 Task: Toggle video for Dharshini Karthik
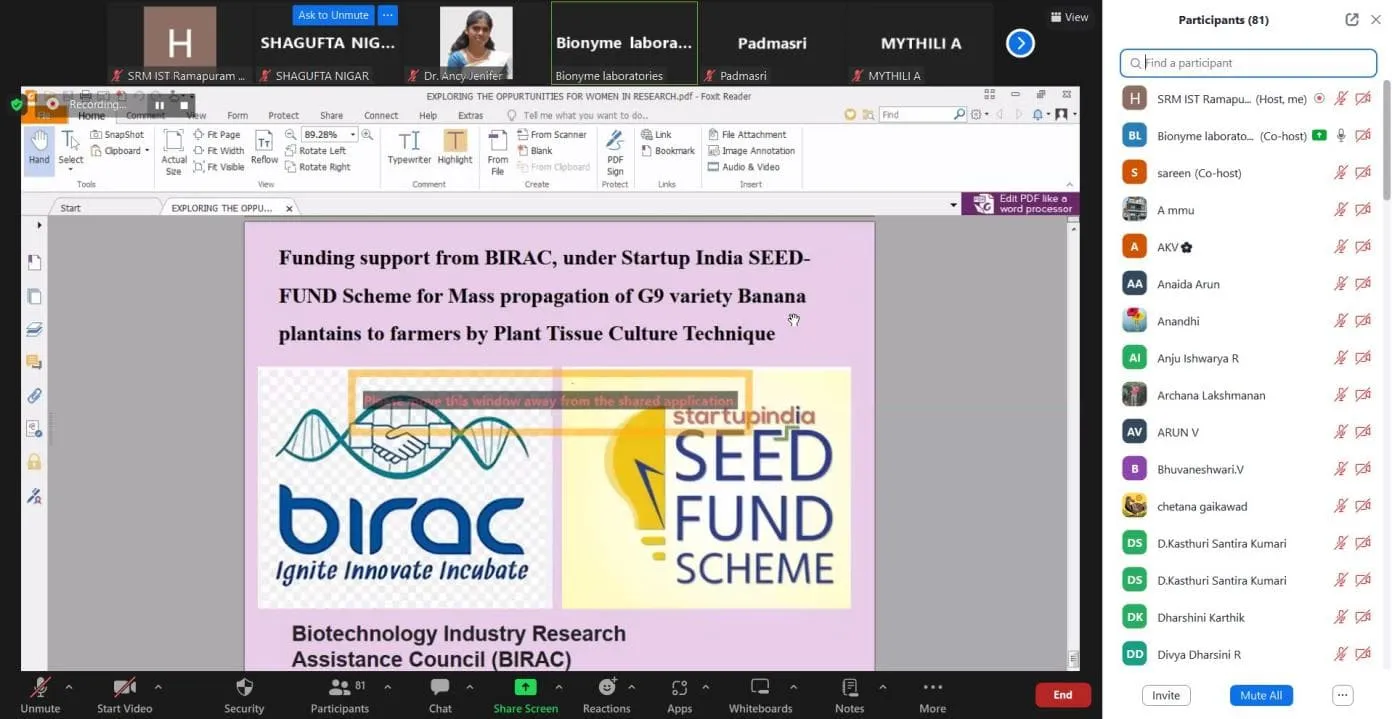[x=1363, y=617]
